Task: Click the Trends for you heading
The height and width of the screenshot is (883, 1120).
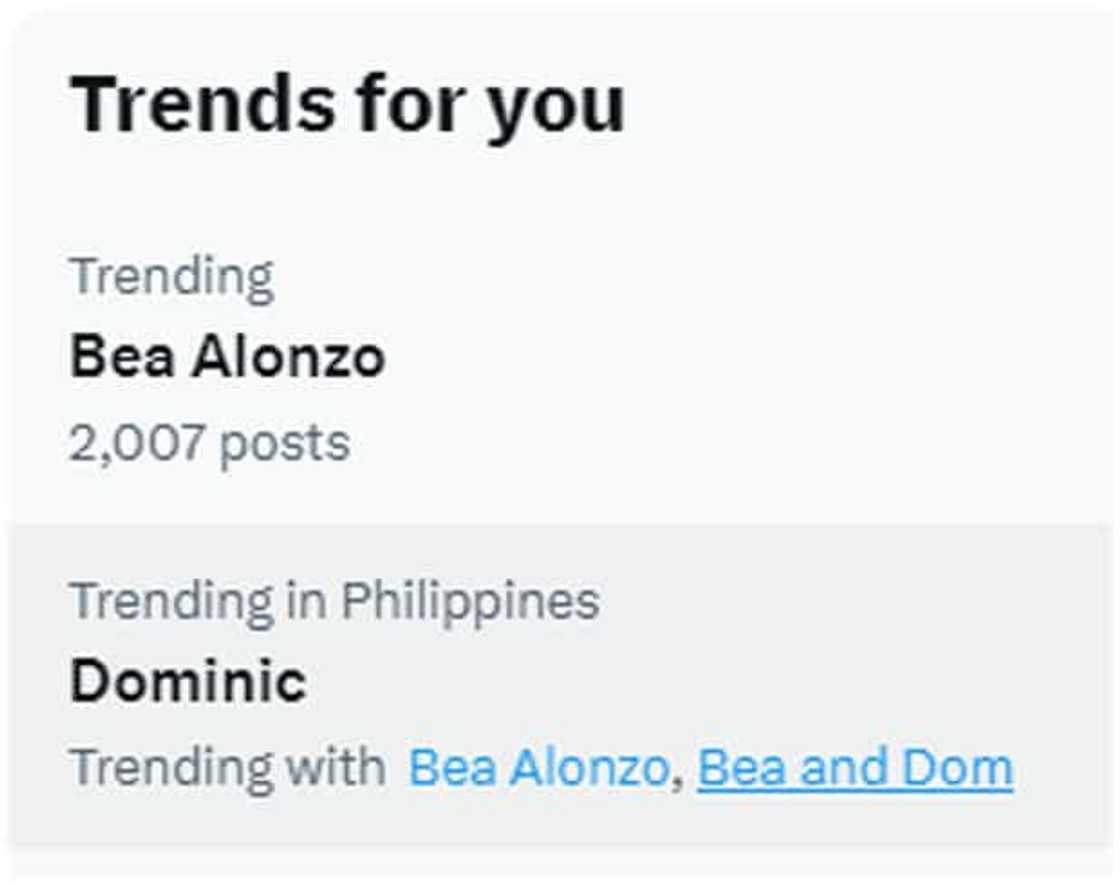Action: [347, 104]
